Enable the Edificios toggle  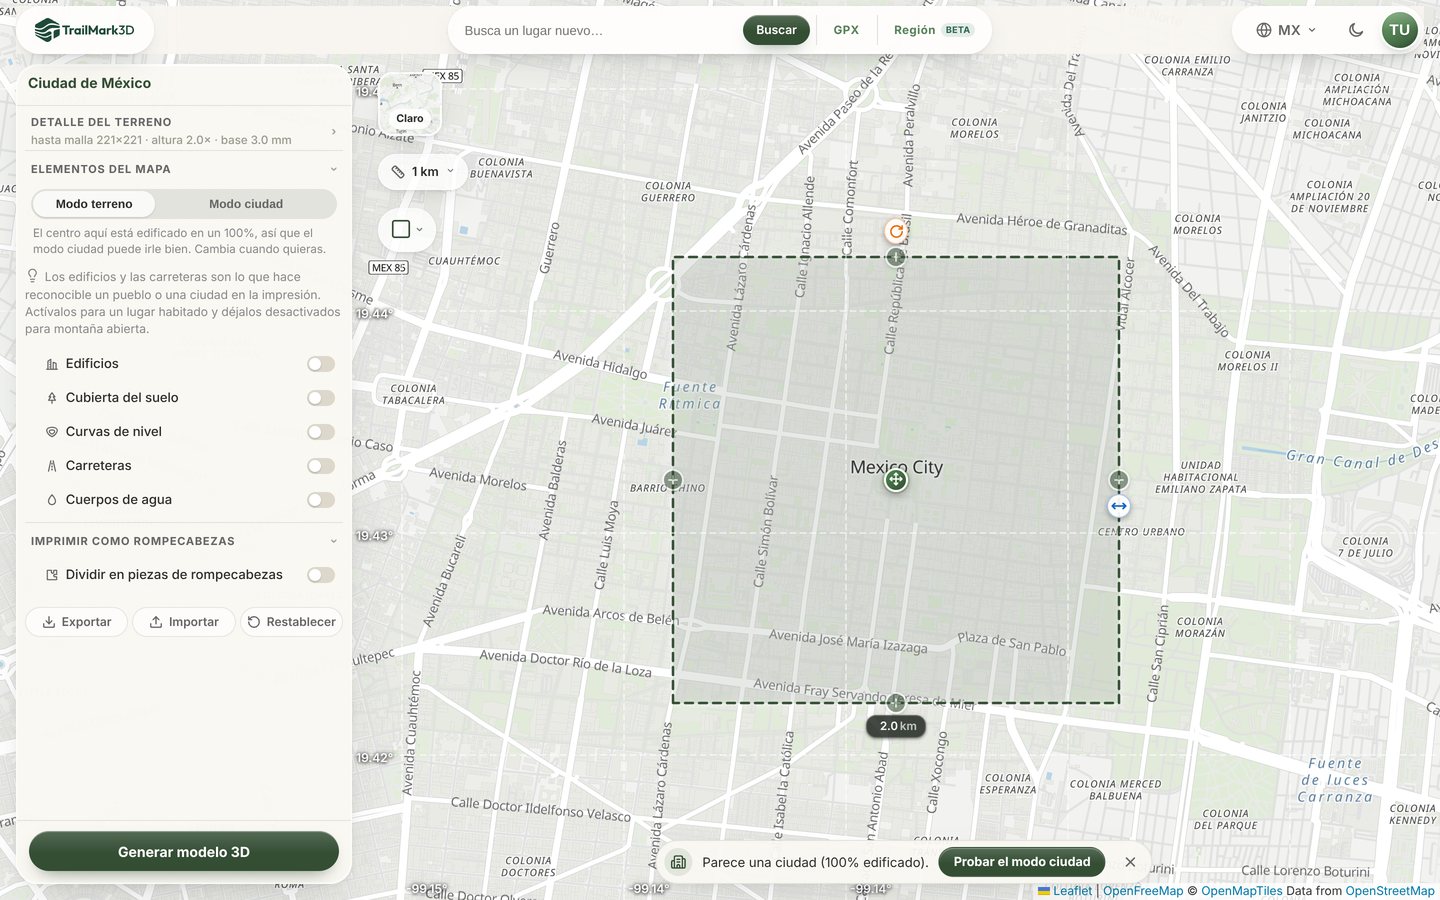coord(321,364)
